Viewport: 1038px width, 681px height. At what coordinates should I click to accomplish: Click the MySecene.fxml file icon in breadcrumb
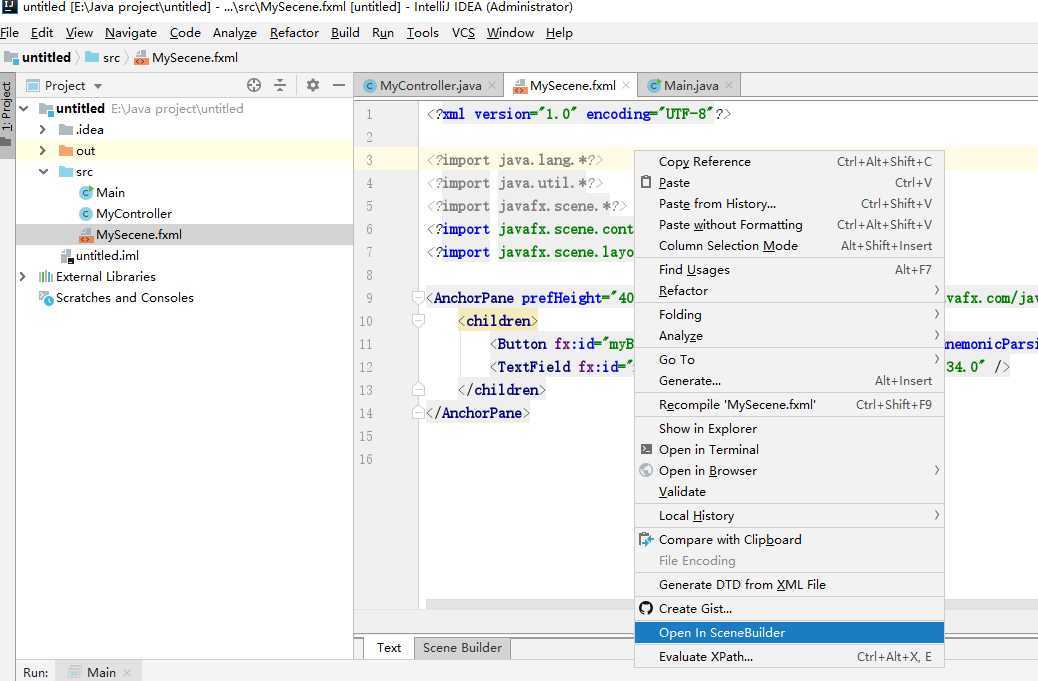click(x=141, y=58)
